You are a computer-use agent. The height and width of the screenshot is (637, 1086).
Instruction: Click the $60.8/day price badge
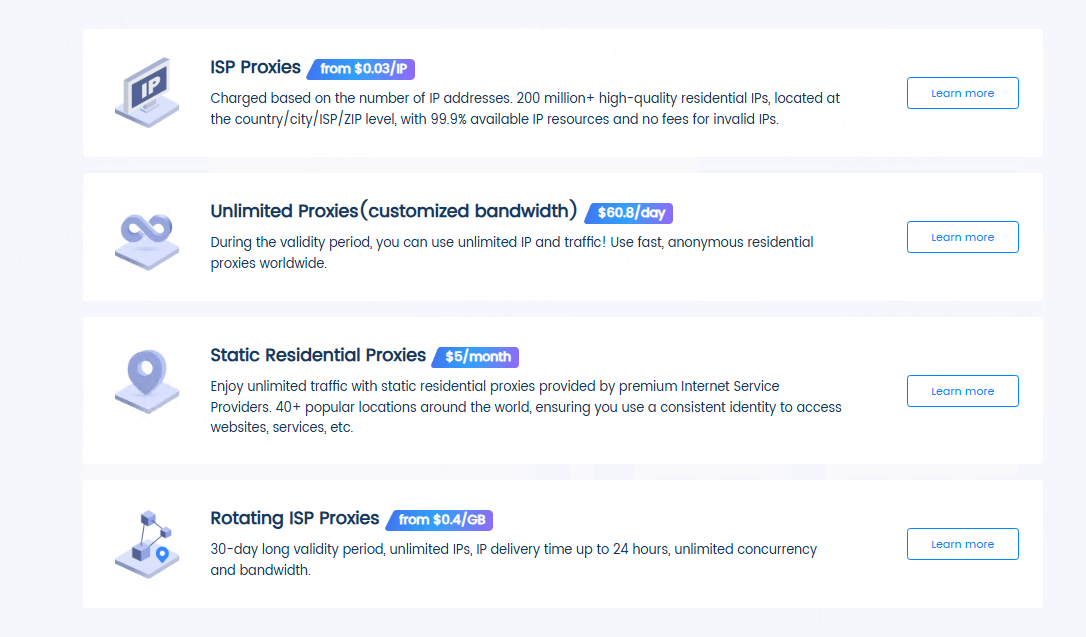click(631, 213)
